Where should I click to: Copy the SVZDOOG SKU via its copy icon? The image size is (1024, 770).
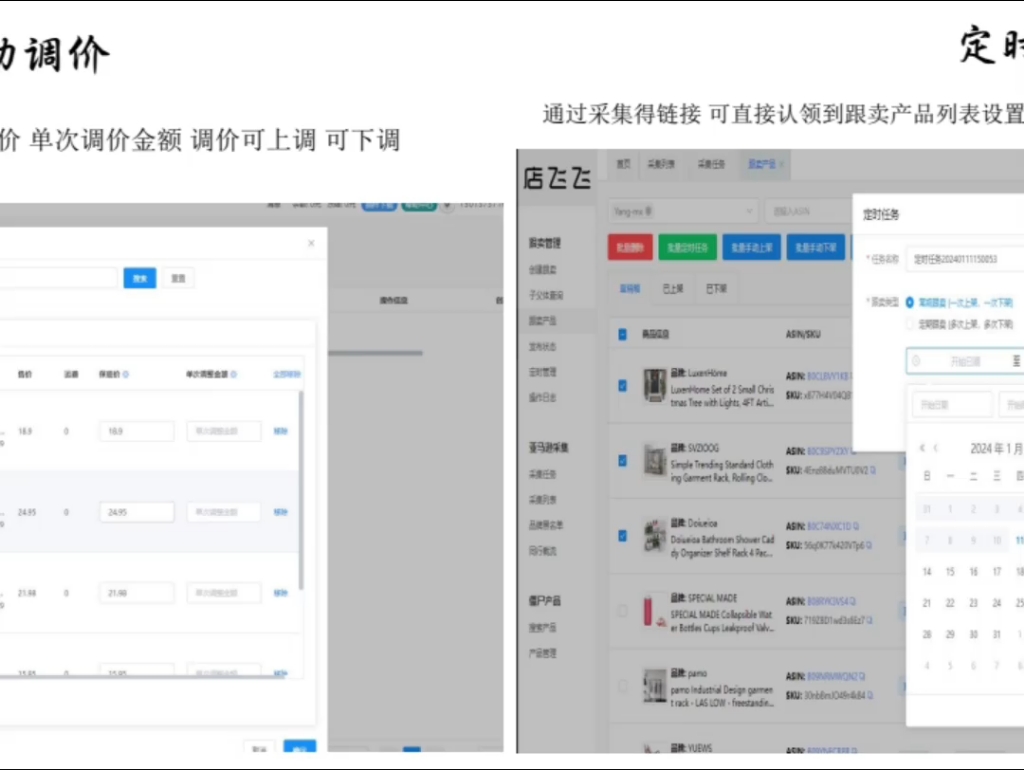tap(874, 469)
